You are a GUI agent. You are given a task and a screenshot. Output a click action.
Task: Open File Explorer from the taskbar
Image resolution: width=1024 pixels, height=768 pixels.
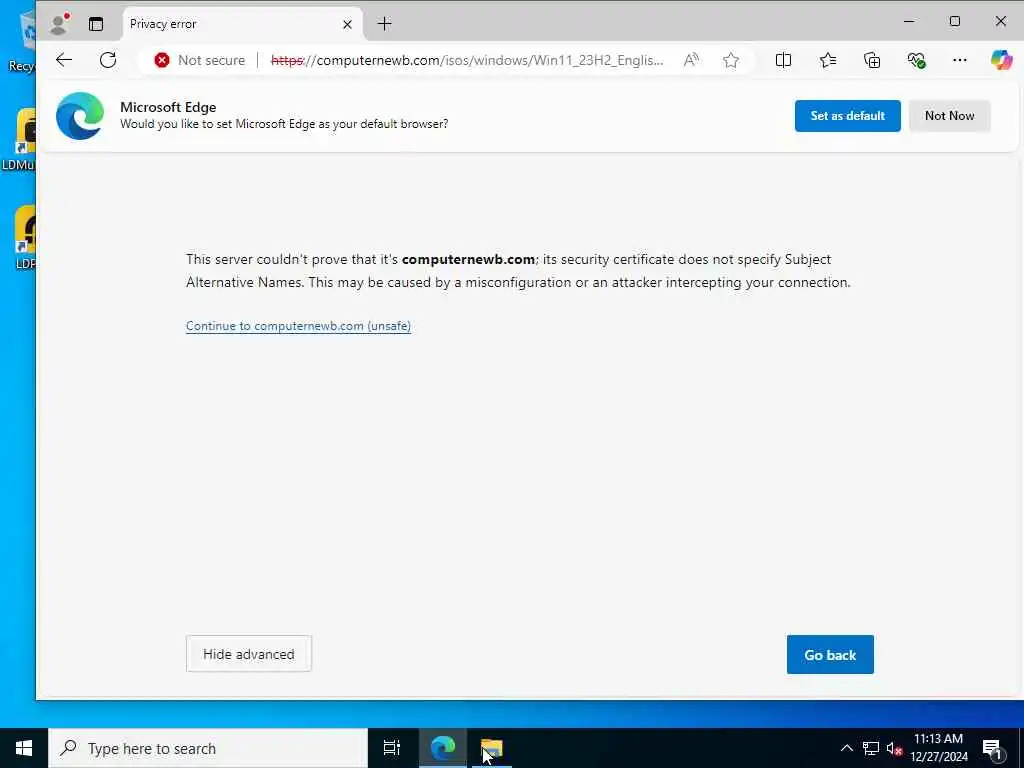492,748
